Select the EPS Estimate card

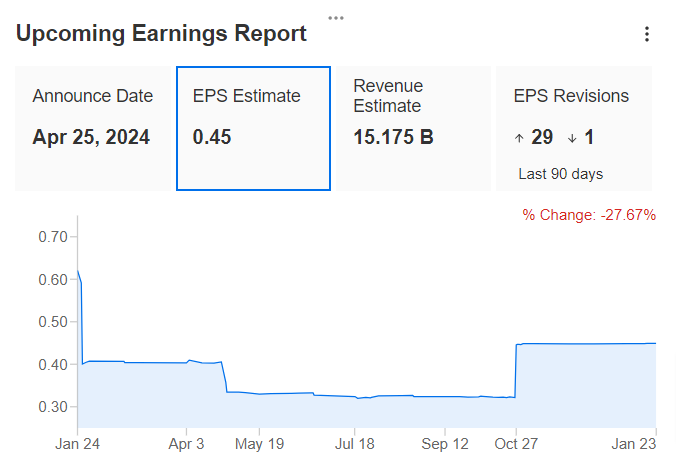[x=254, y=128]
